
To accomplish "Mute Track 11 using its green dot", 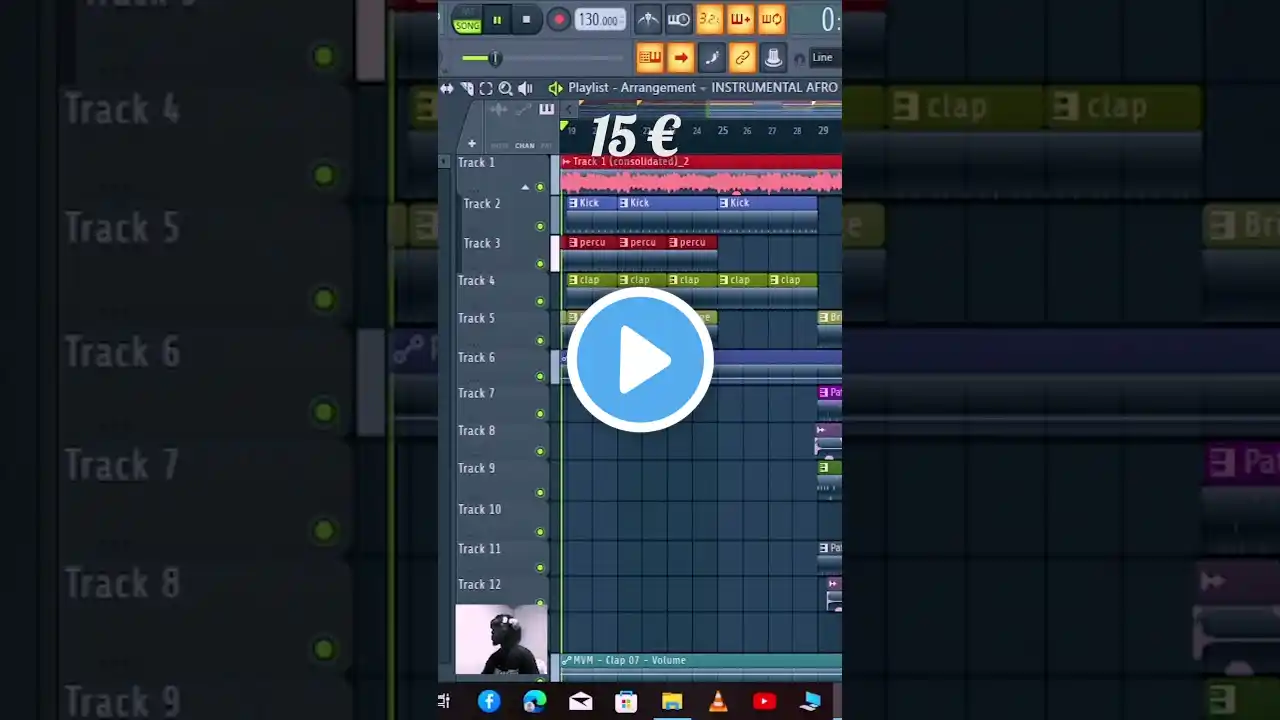I will coord(540,568).
